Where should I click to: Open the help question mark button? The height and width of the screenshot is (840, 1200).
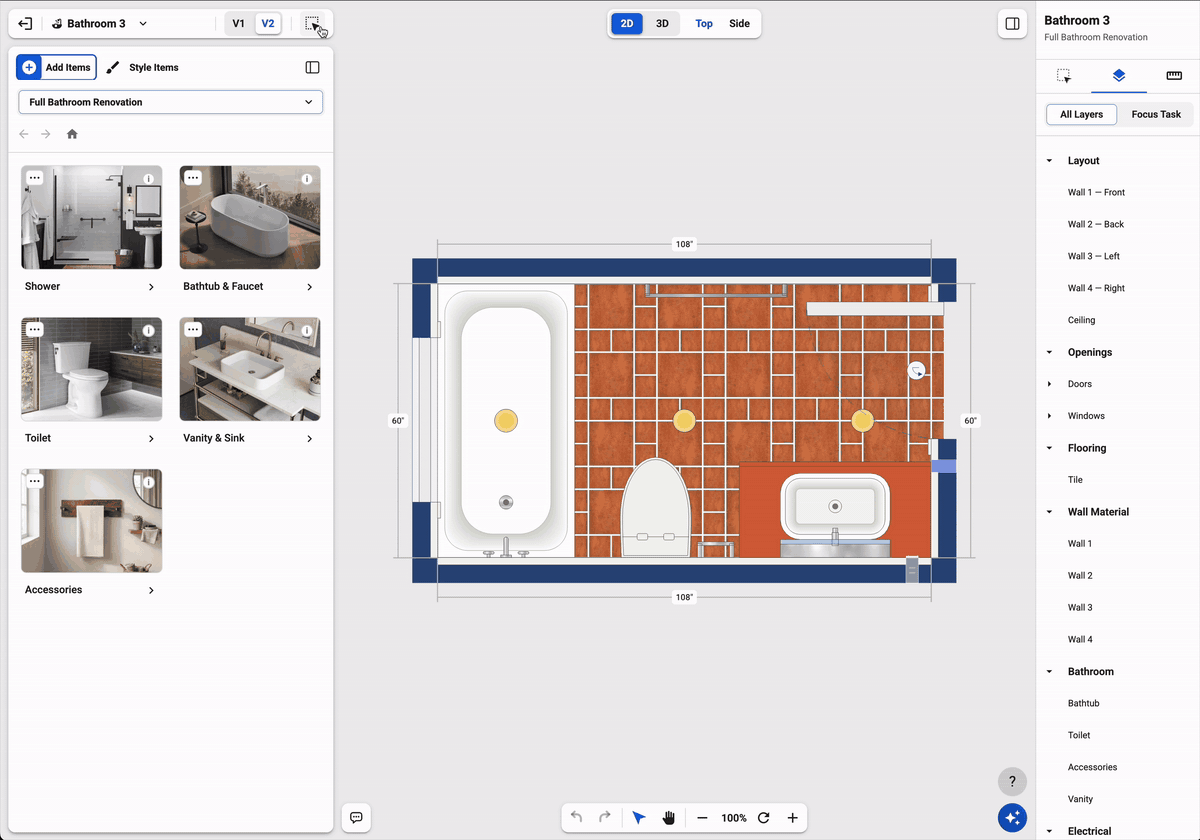(1012, 782)
